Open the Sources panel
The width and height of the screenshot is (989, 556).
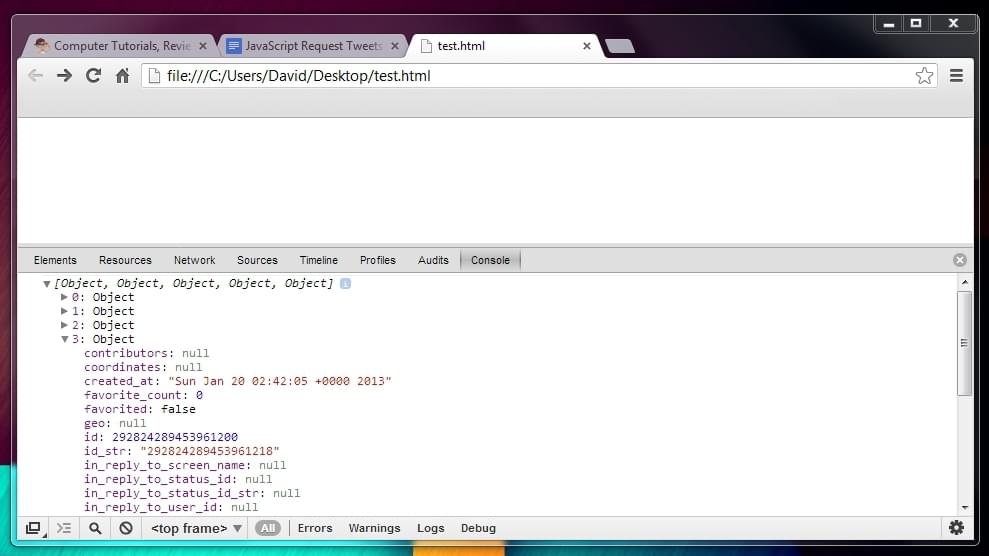pos(257,260)
